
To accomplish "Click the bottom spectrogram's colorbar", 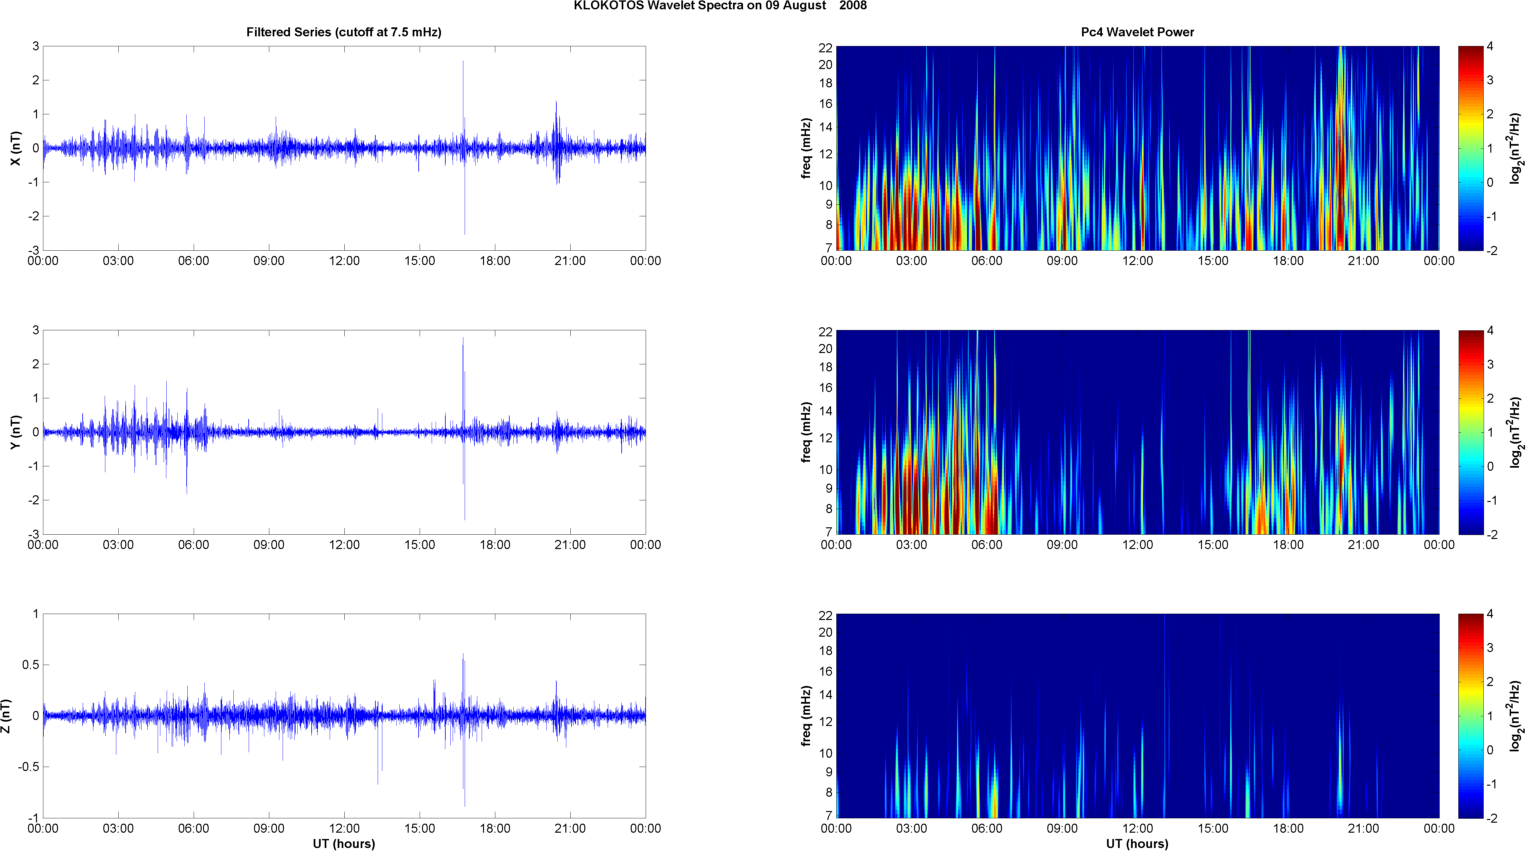I will pos(1470,716).
